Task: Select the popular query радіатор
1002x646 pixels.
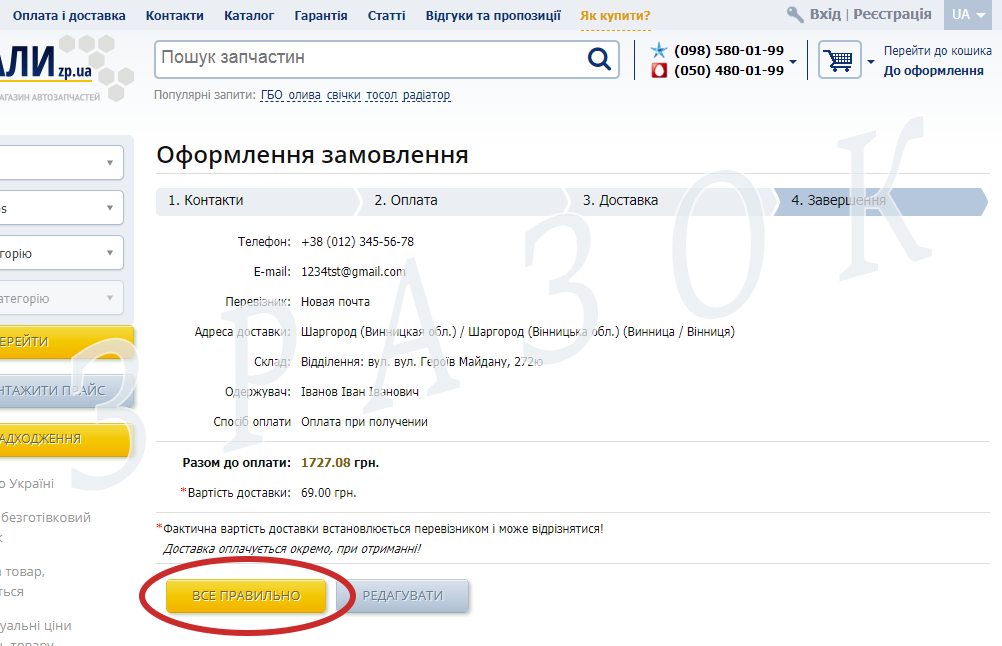Action: click(x=425, y=95)
